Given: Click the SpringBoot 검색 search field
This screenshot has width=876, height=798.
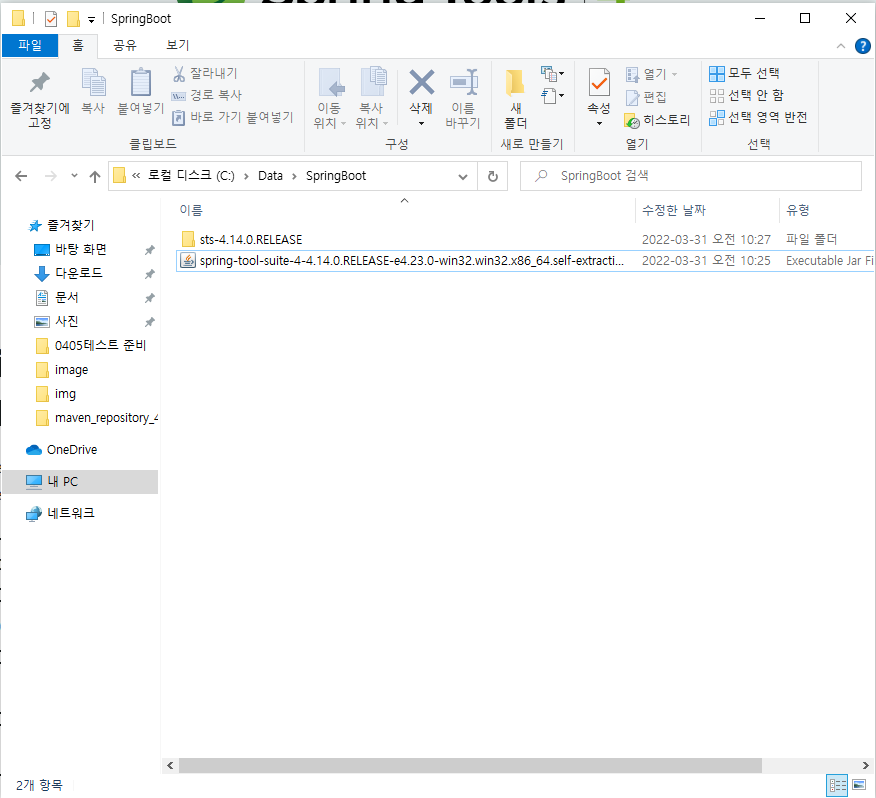Looking at the screenshot, I should pos(691,176).
